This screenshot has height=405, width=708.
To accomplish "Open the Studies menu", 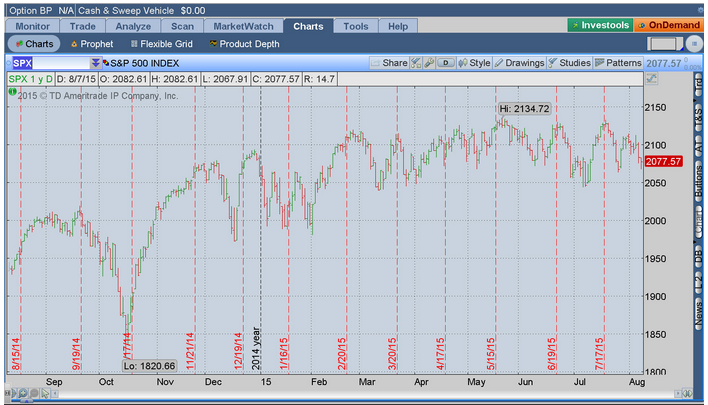I will [x=569, y=63].
